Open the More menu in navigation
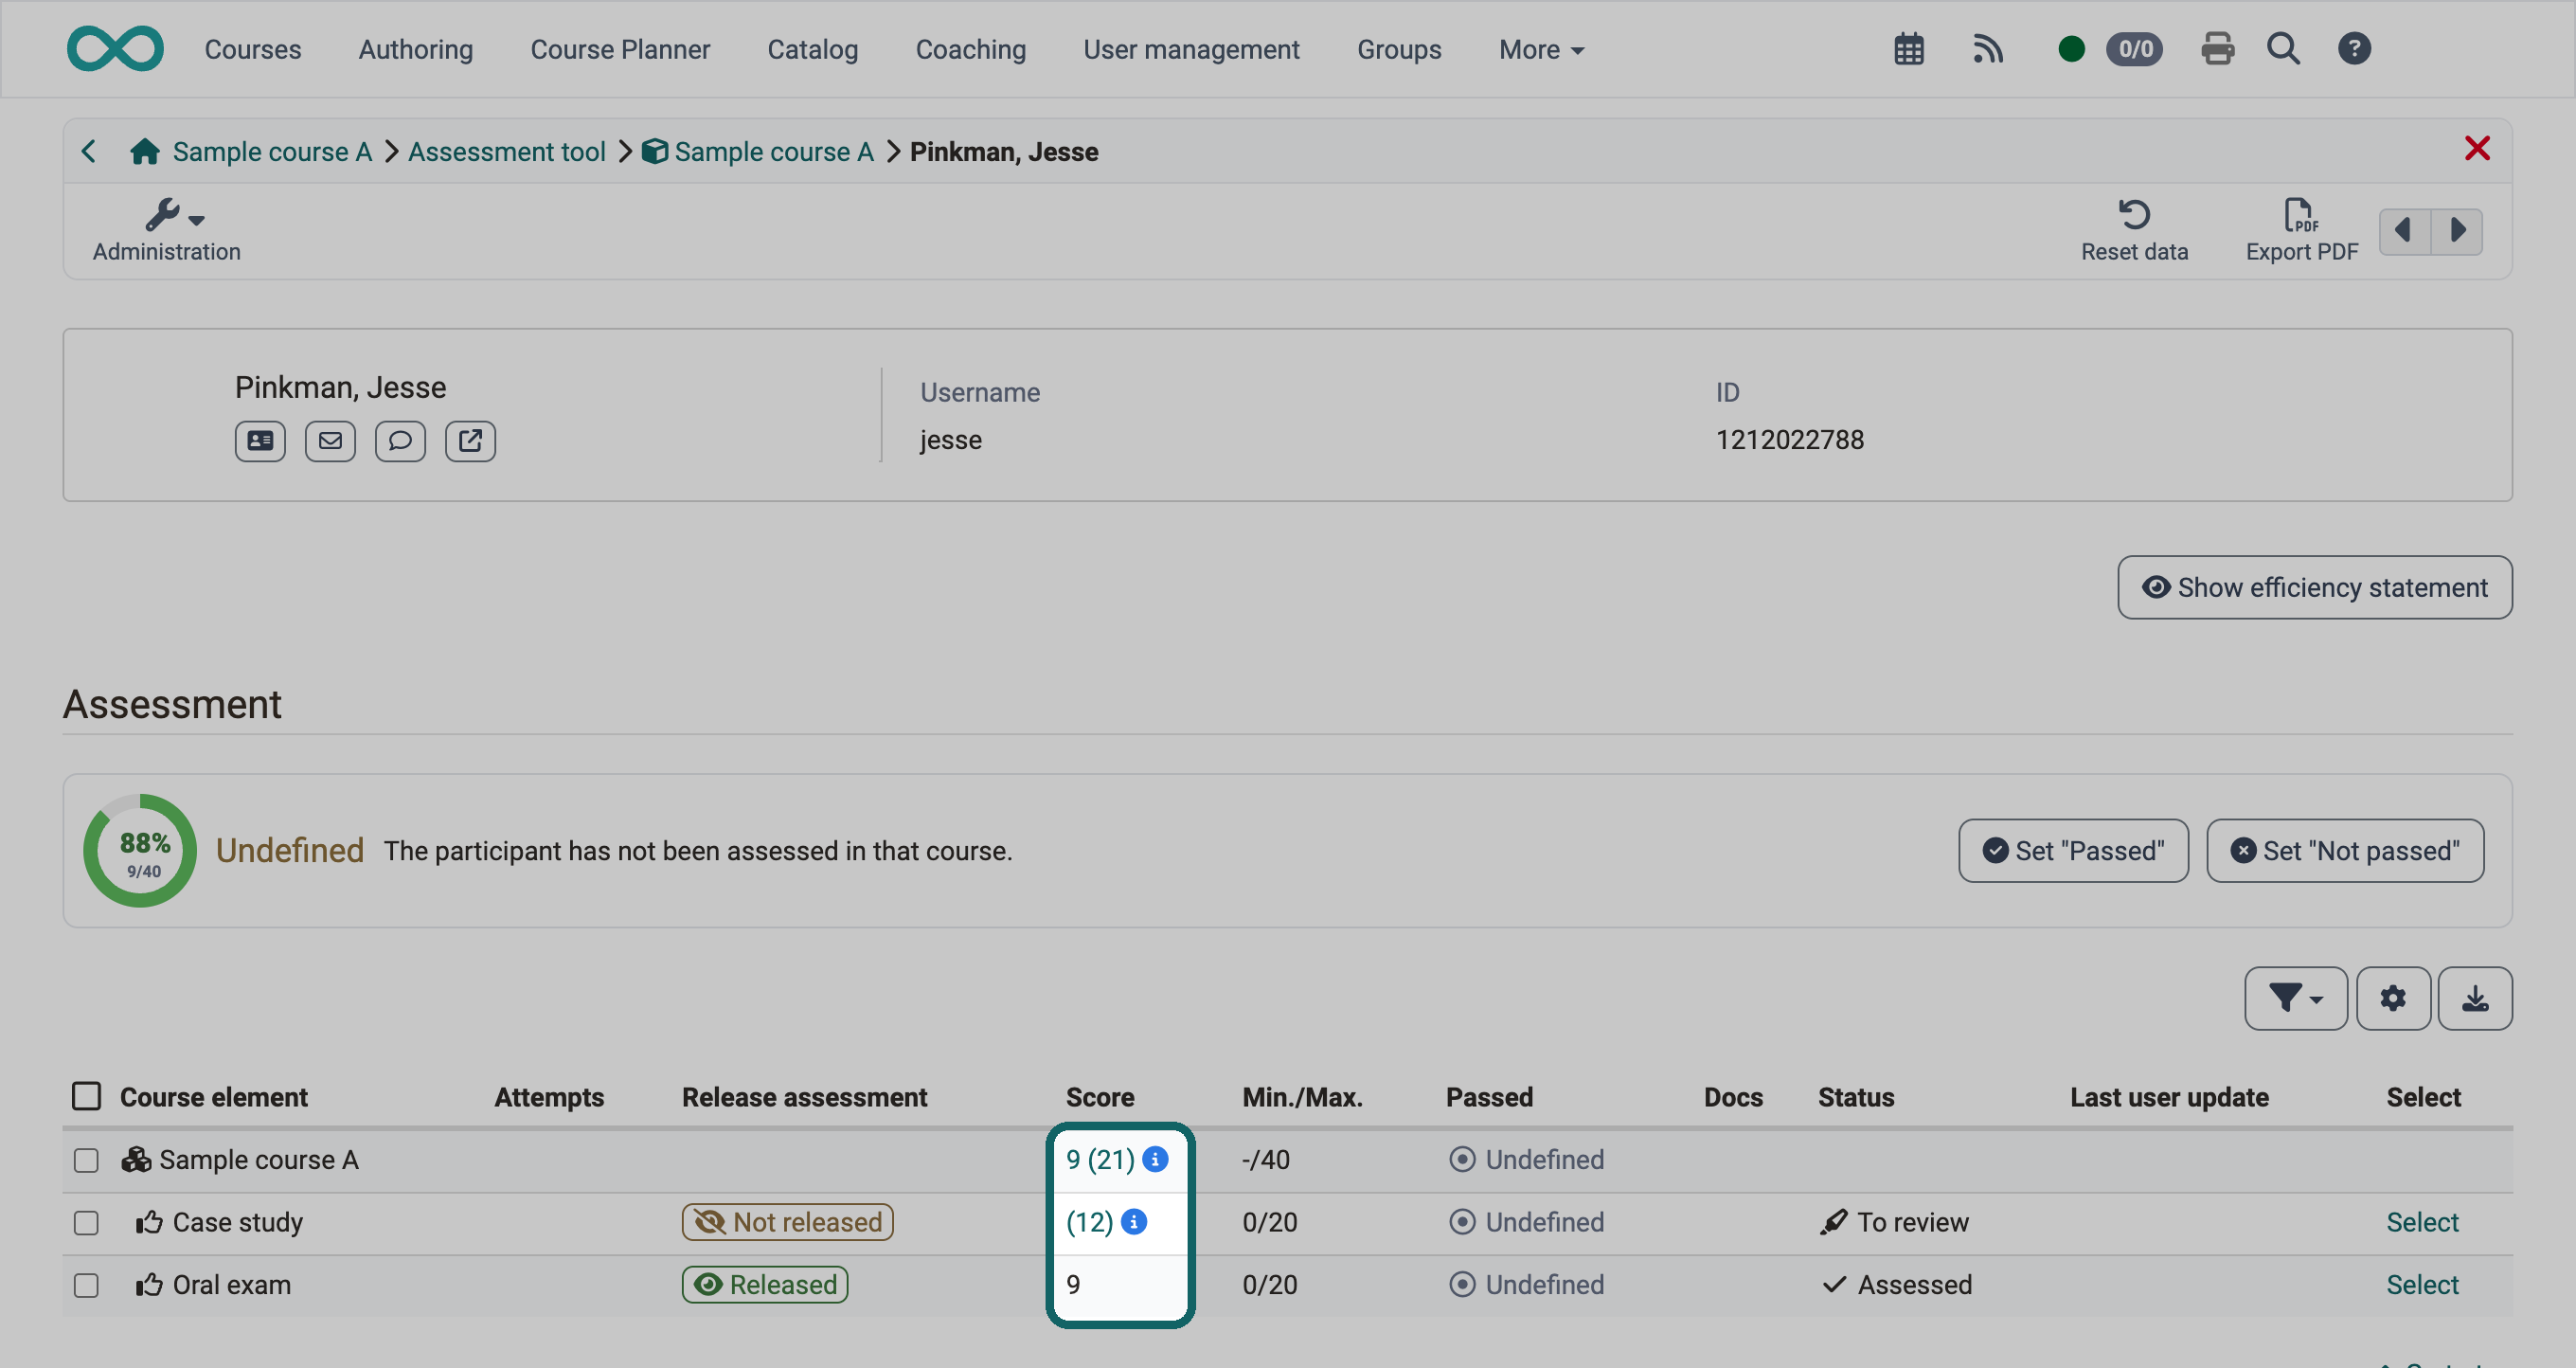Viewport: 2576px width, 1368px height. [x=1541, y=50]
